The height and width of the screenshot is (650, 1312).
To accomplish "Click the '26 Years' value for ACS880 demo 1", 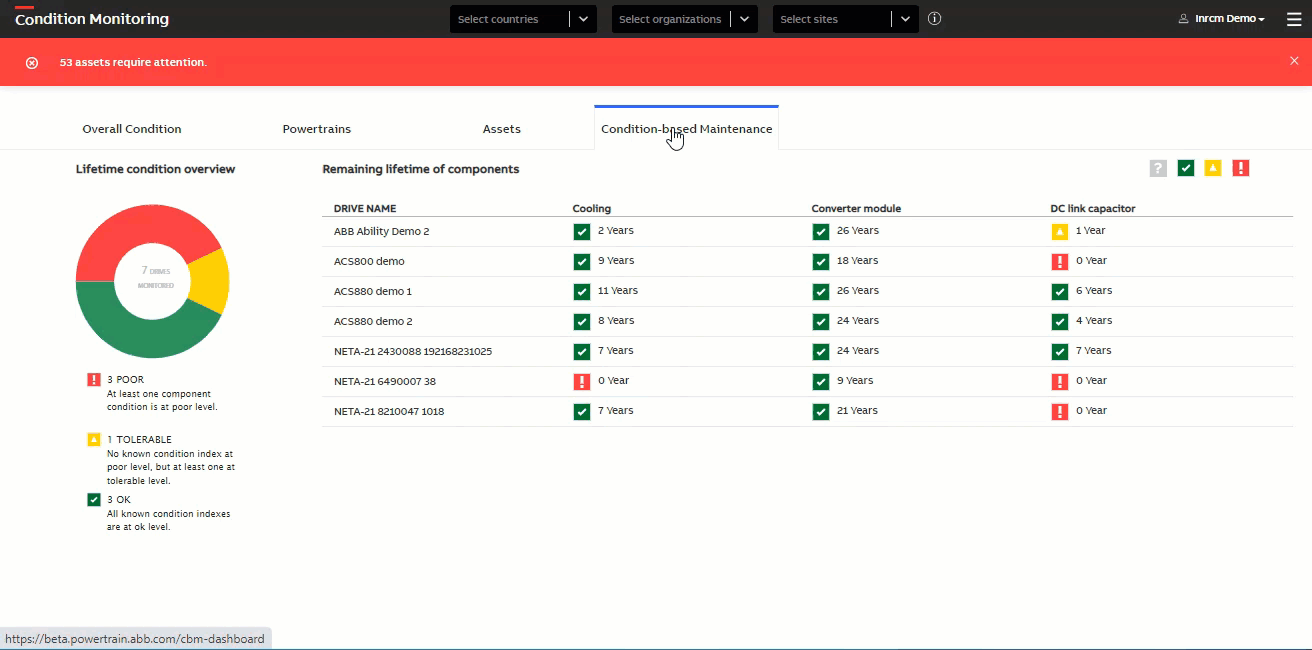I will coord(858,290).
